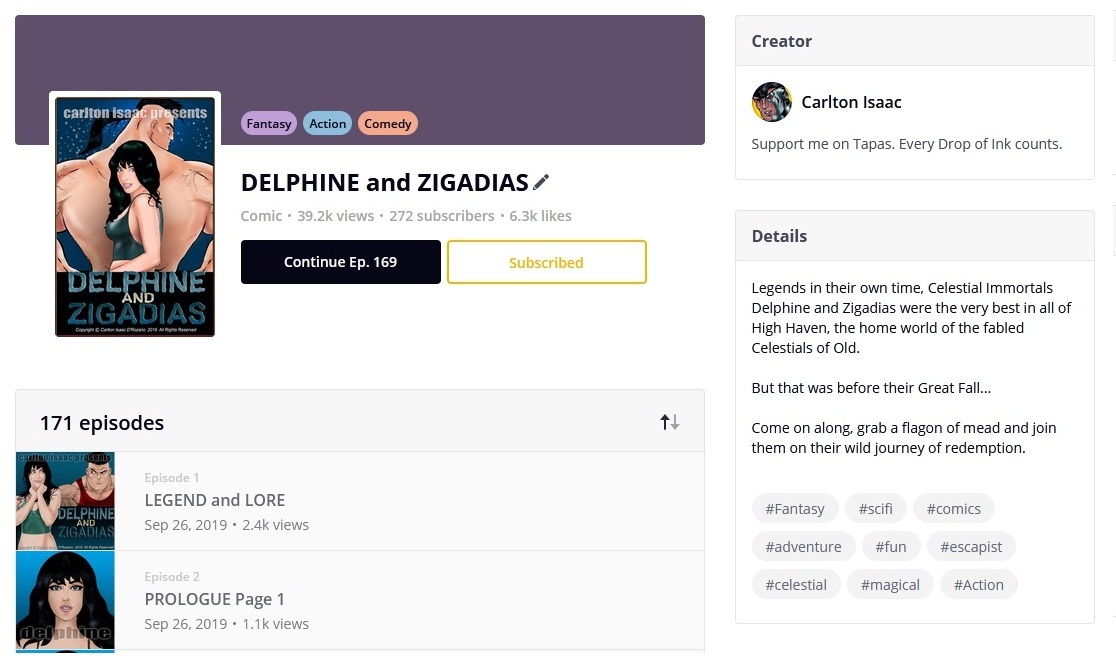
Task: Click the #scifi hashtag chip
Action: [x=875, y=509]
